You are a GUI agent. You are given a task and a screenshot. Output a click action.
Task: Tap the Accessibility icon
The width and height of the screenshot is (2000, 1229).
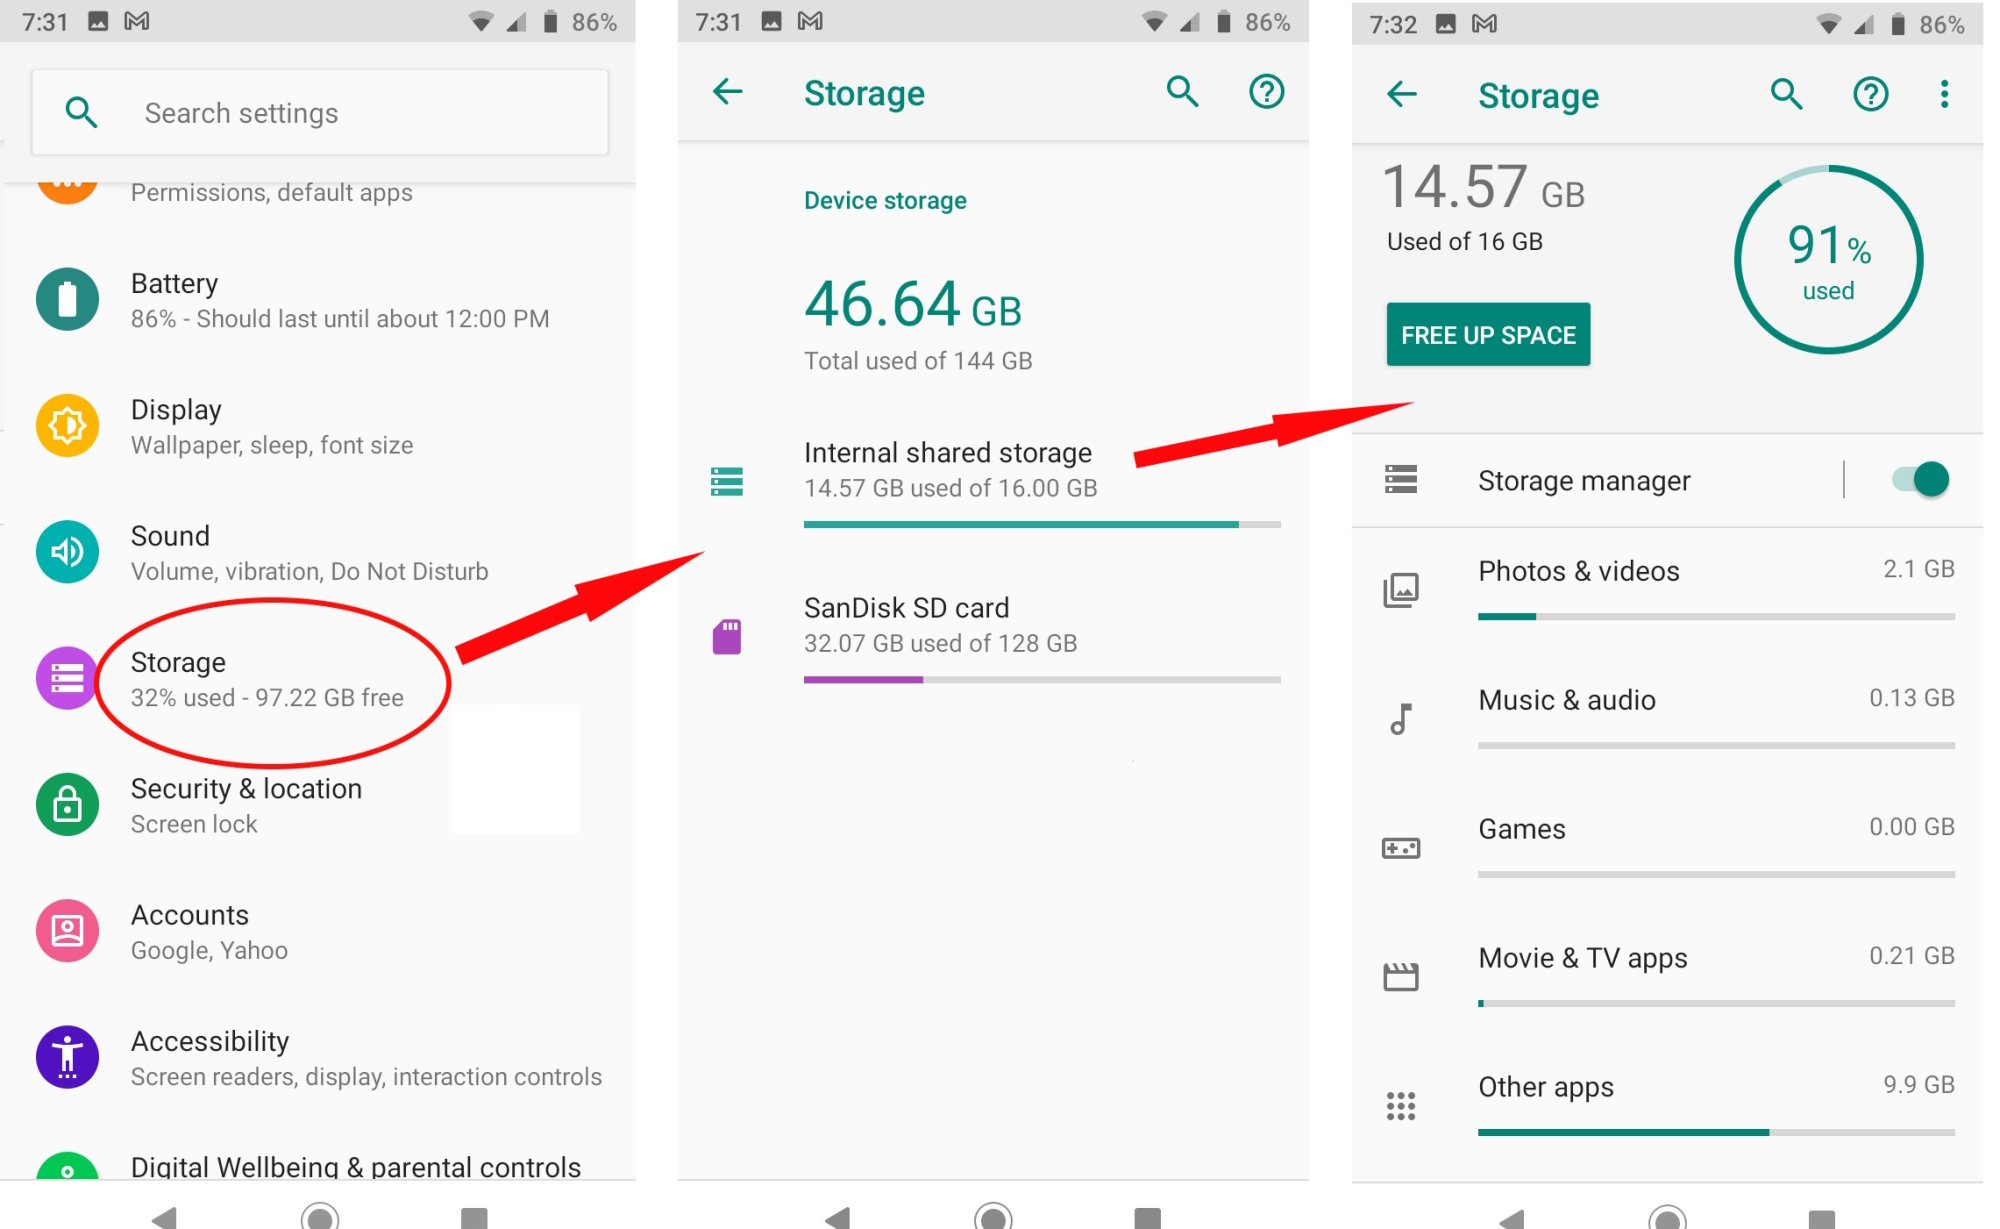click(x=67, y=1057)
